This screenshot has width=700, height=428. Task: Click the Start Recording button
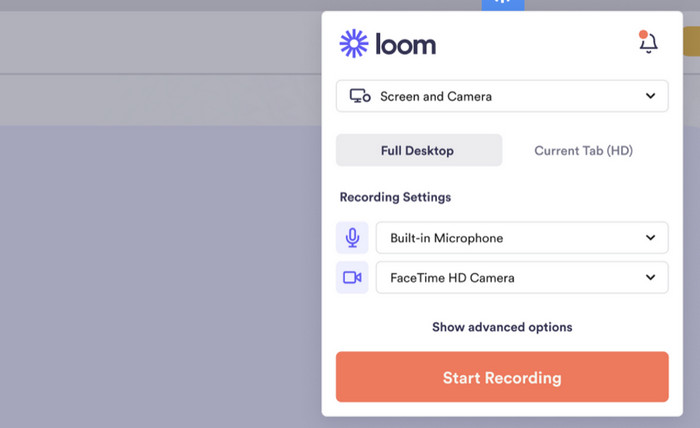point(502,377)
